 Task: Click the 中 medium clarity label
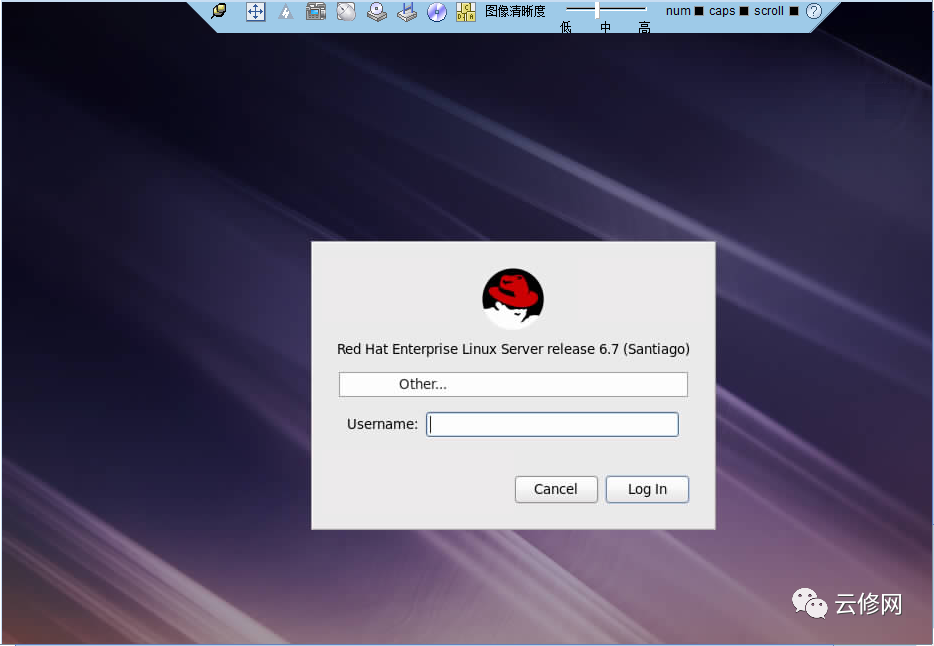click(605, 27)
